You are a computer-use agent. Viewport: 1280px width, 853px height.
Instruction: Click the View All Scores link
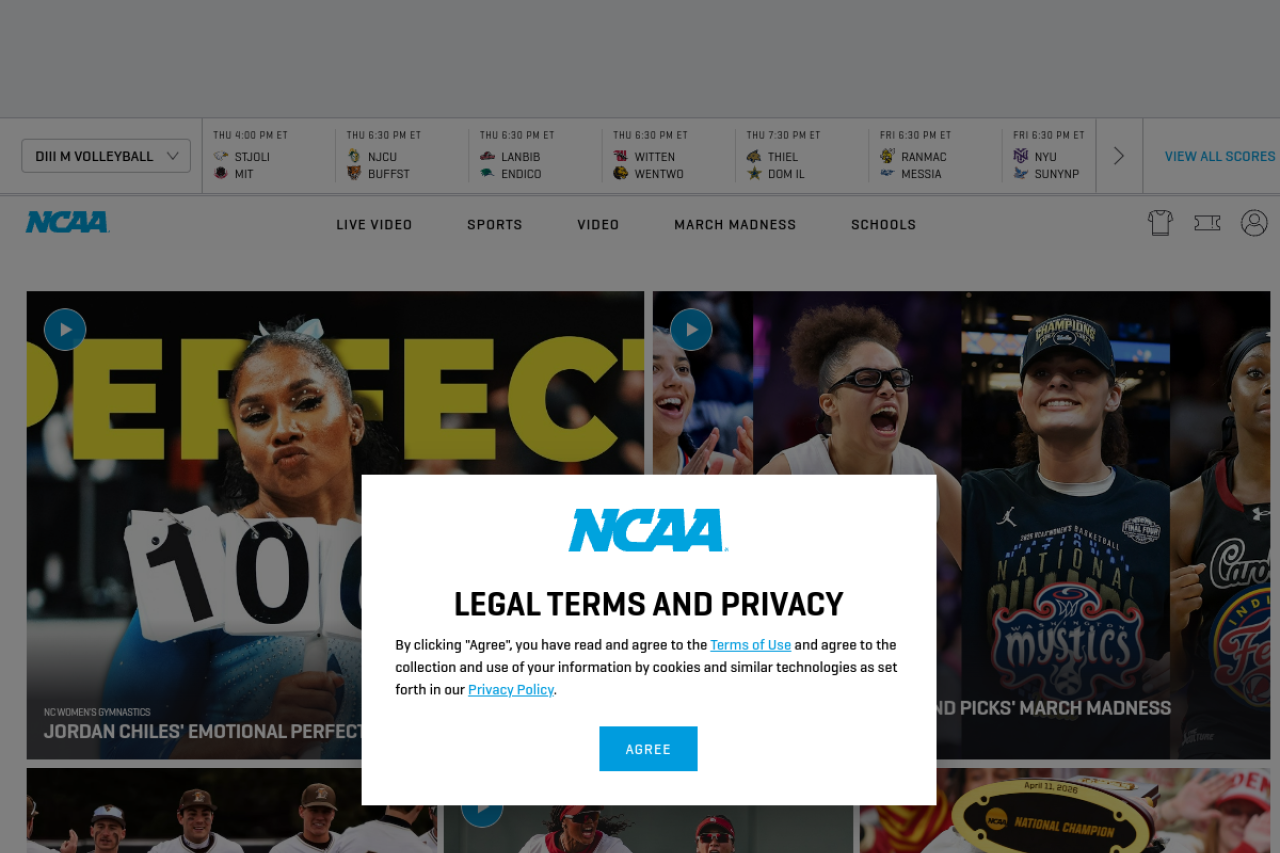[1219, 156]
